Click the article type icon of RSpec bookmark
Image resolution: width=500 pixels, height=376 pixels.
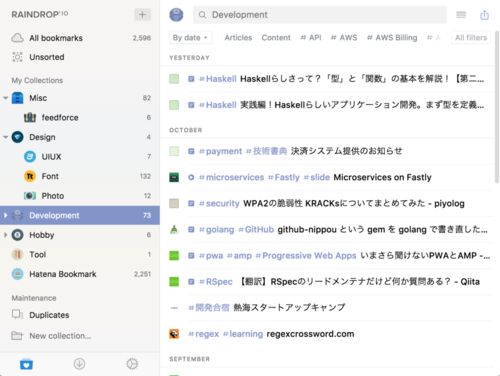[191, 282]
